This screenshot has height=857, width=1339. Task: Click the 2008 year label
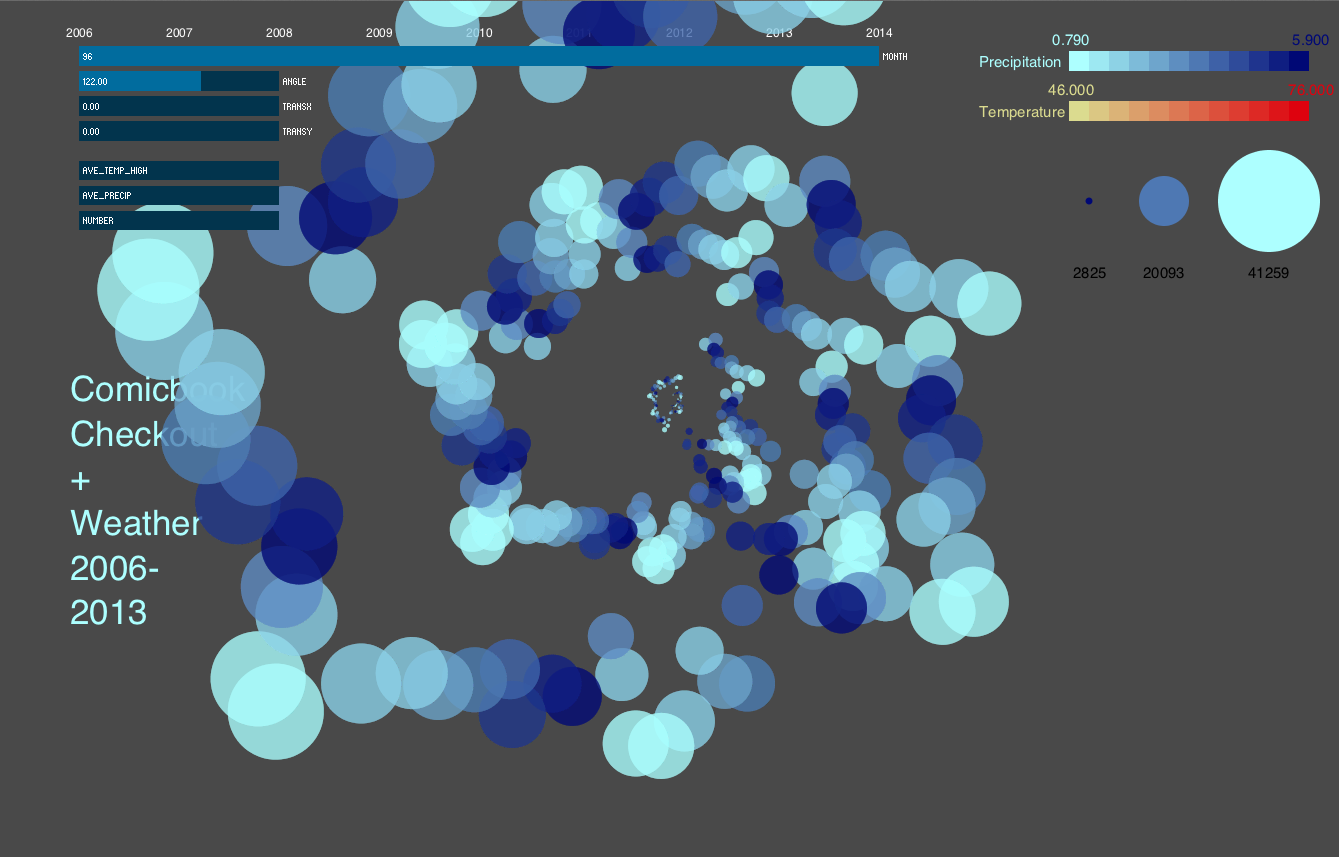pos(279,33)
